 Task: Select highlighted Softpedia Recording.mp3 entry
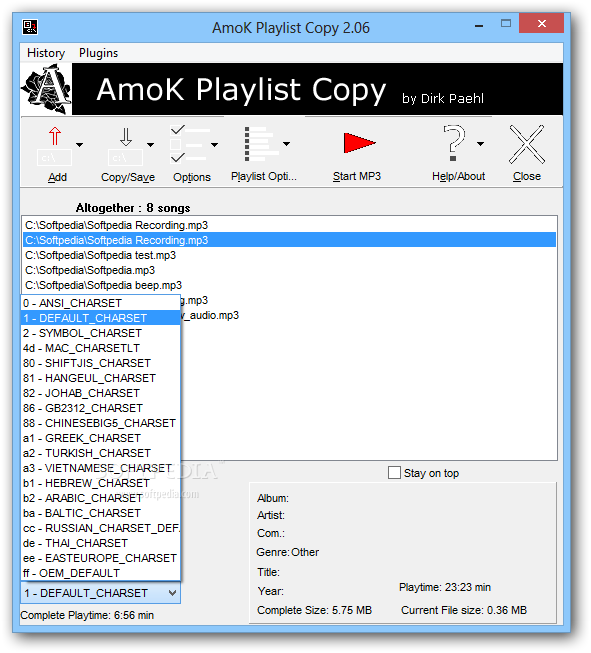(x=289, y=240)
